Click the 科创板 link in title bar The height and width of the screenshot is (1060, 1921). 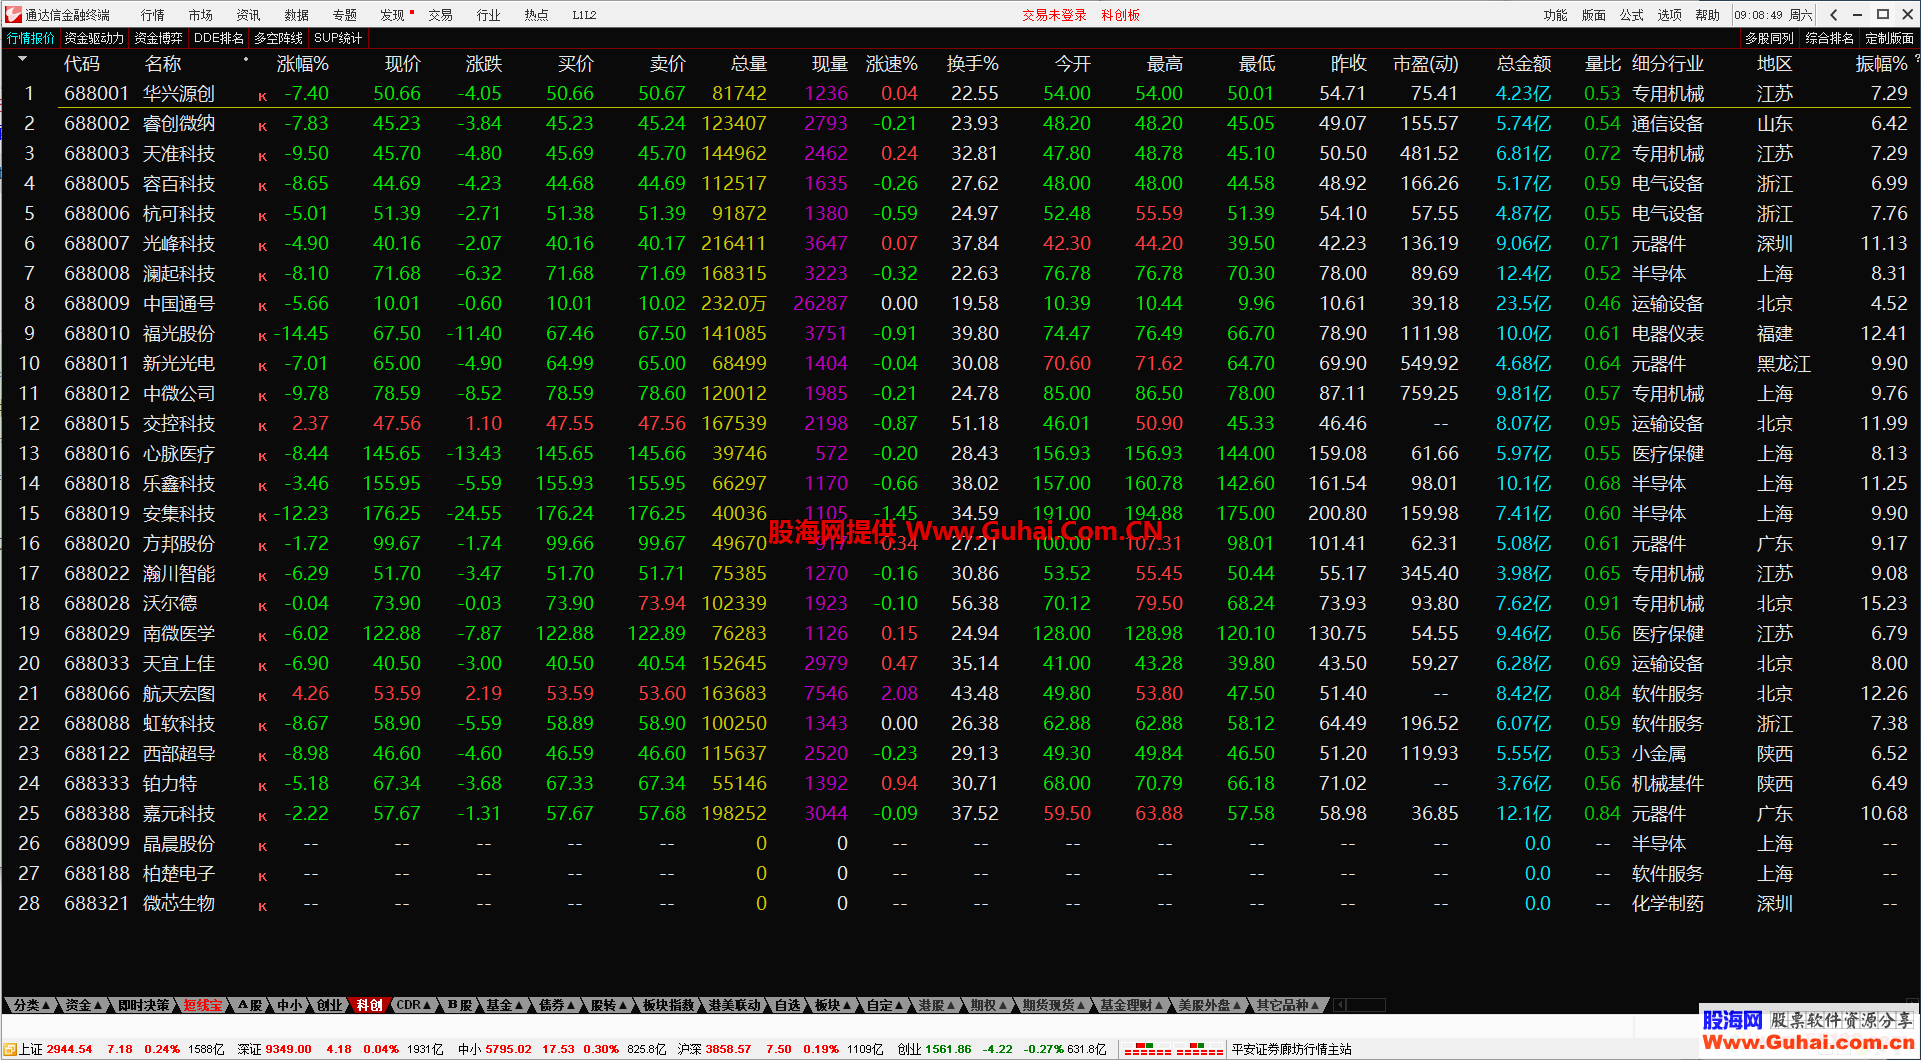[1120, 15]
